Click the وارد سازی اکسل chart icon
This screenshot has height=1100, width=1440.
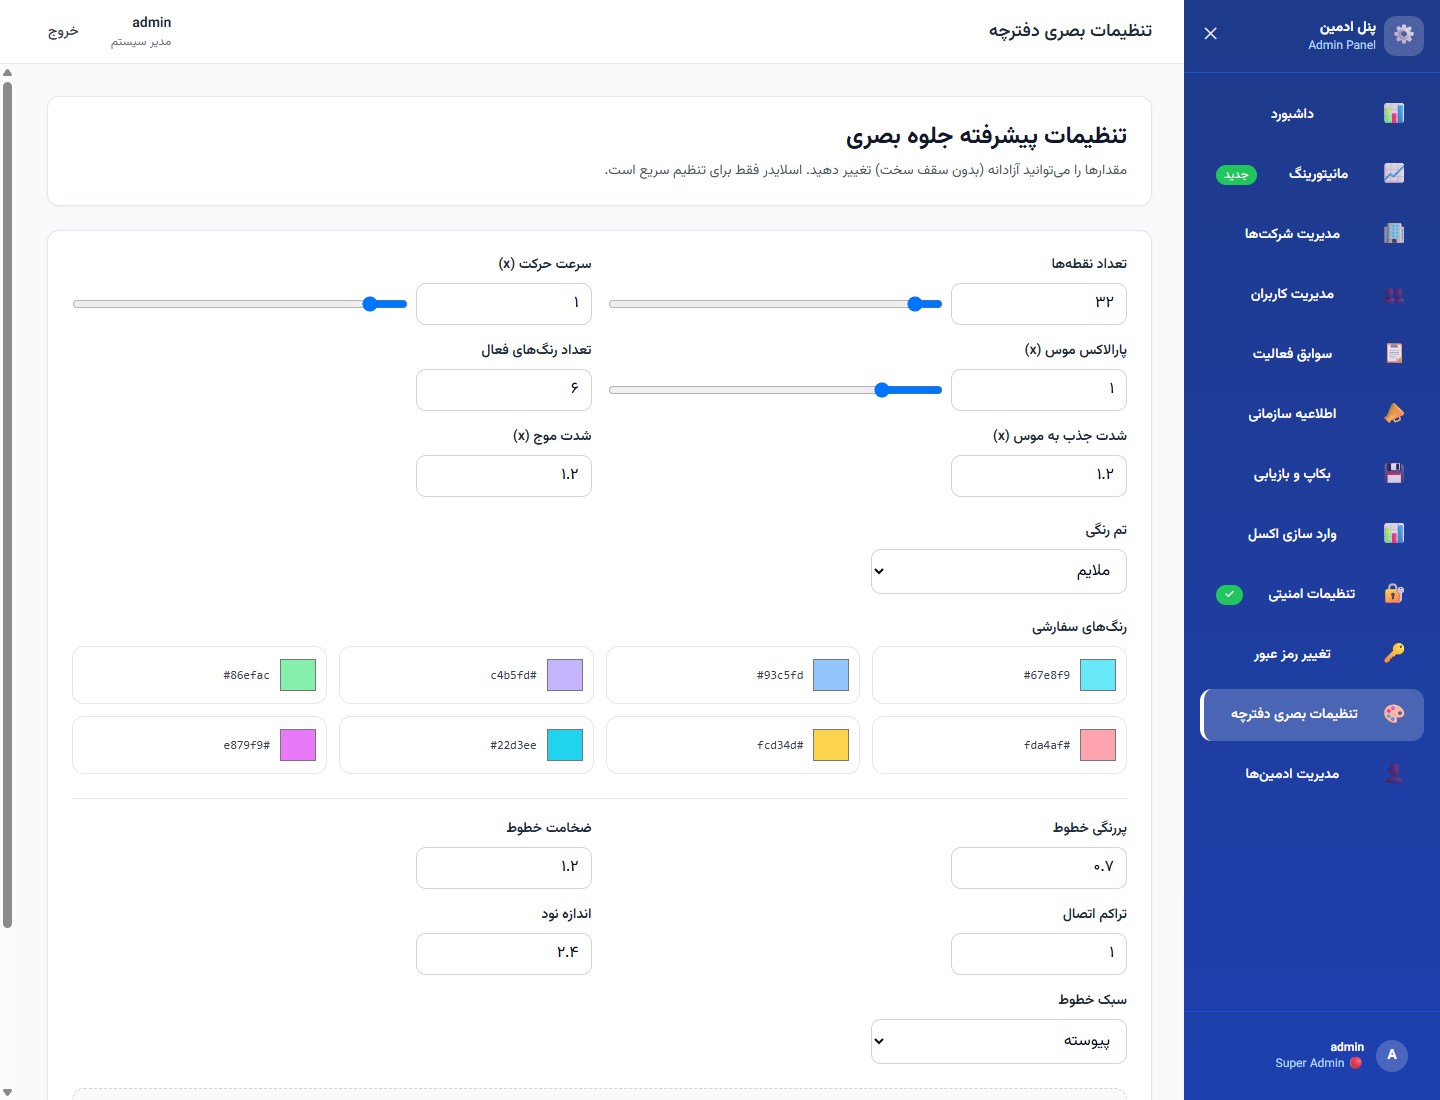[x=1394, y=534]
